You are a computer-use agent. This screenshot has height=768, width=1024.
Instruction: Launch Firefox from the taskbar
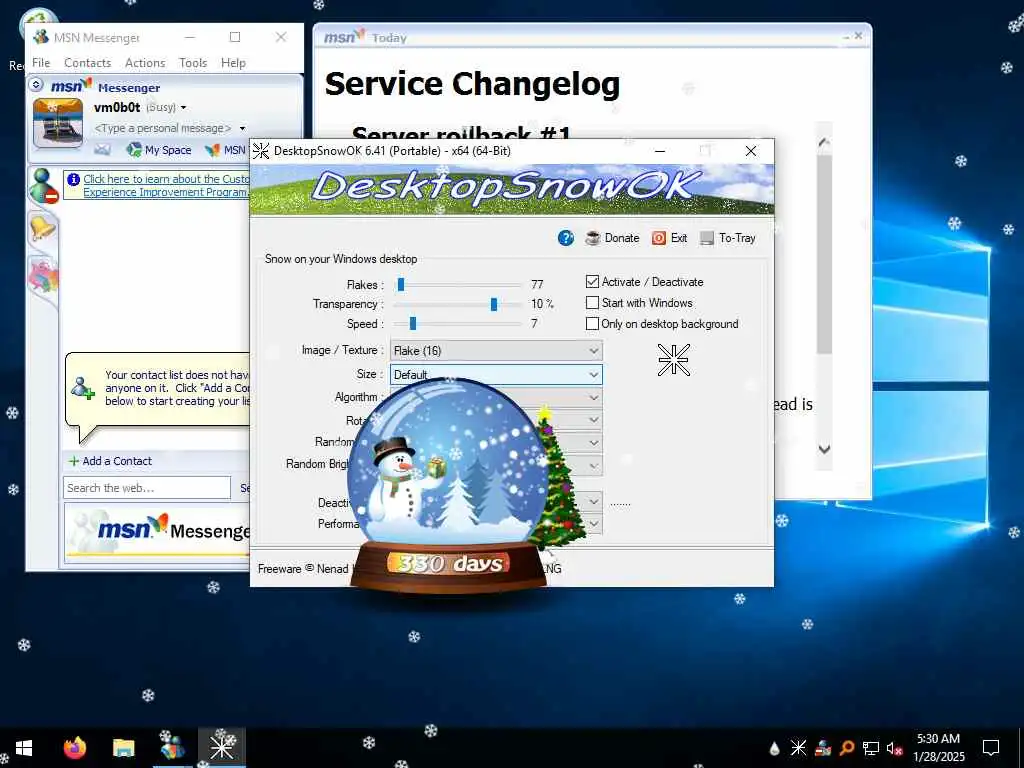click(x=74, y=748)
